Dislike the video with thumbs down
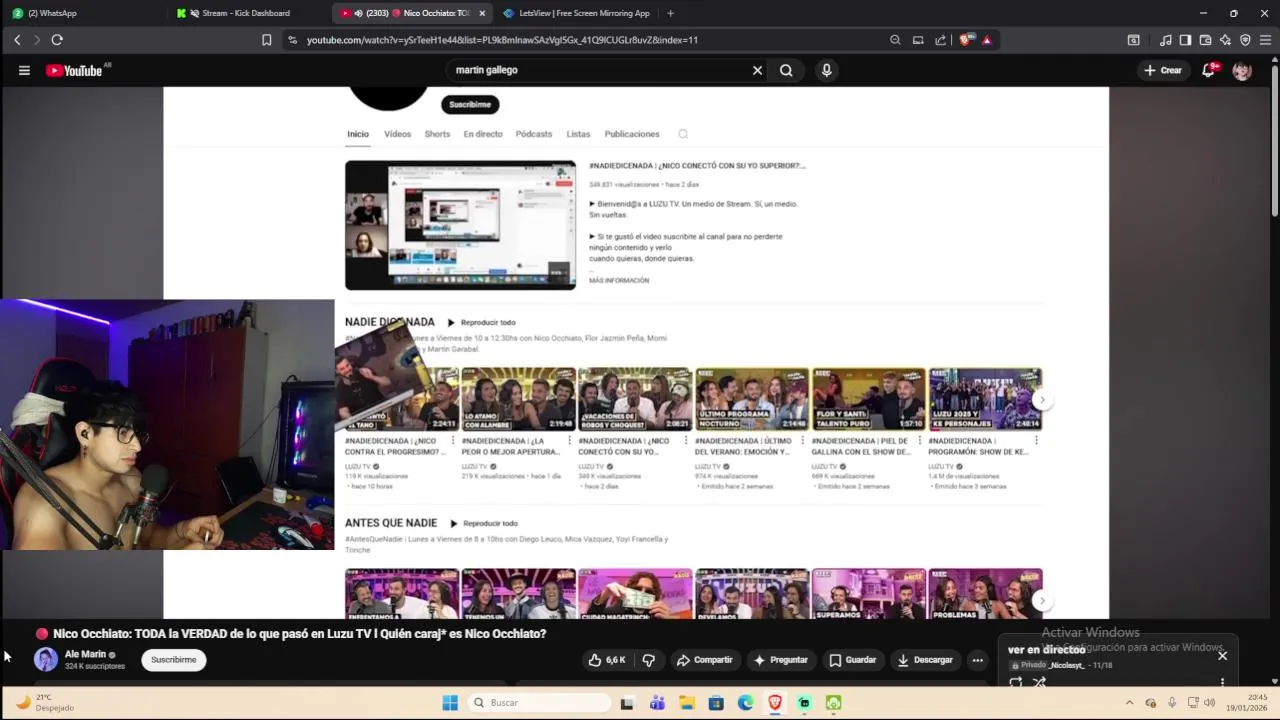 [x=648, y=660]
